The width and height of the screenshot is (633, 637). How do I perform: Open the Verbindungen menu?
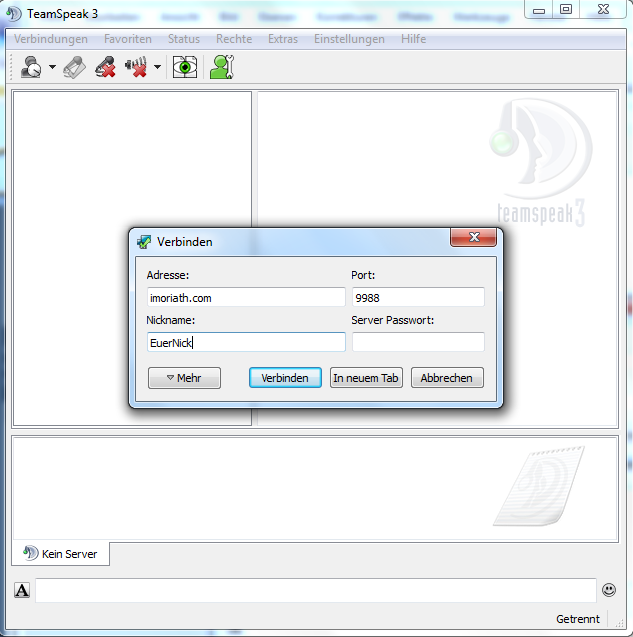pos(51,39)
